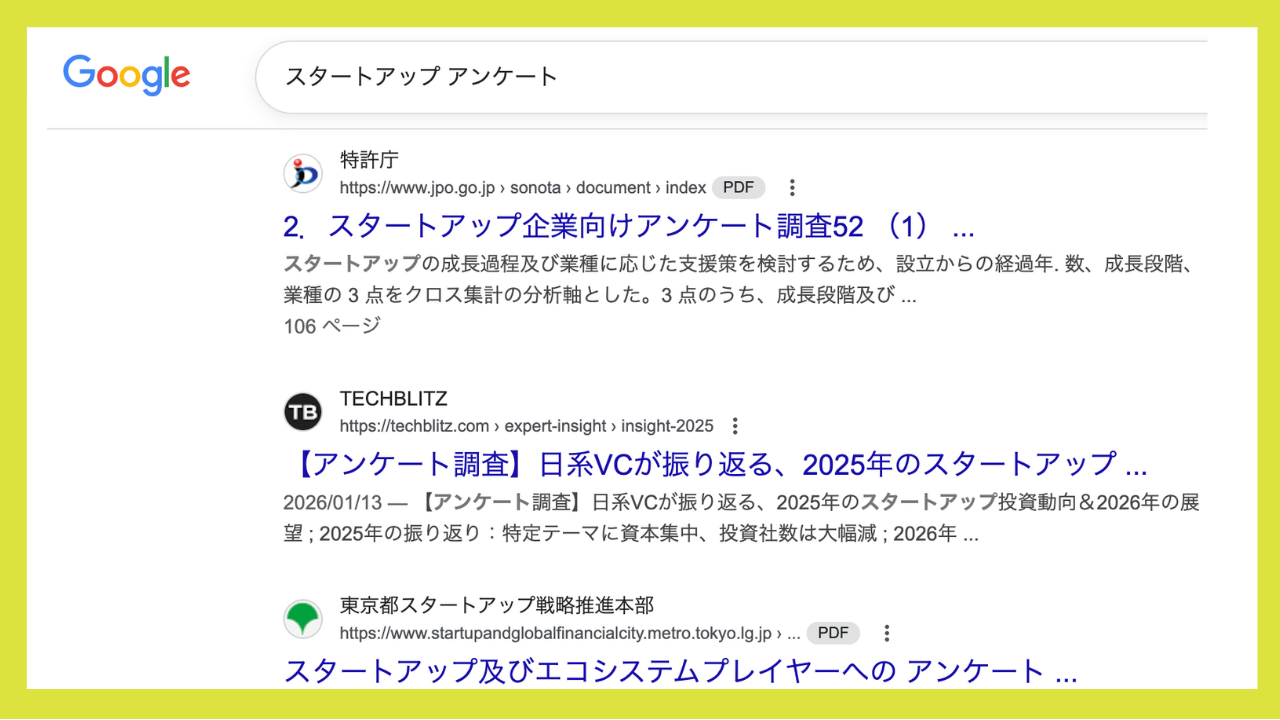Click the green Tokyo Metropolitan favicon
Screen dimensions: 1280x720
pyautogui.click(x=302, y=619)
